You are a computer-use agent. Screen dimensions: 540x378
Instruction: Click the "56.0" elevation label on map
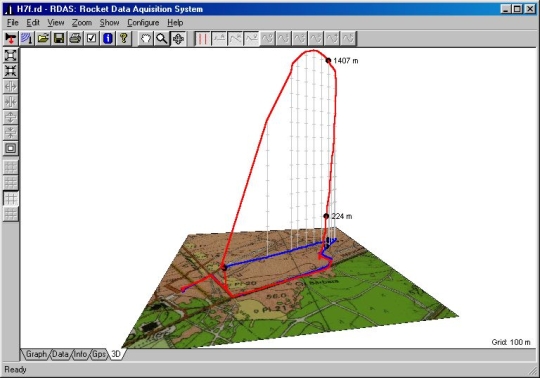(x=277, y=296)
